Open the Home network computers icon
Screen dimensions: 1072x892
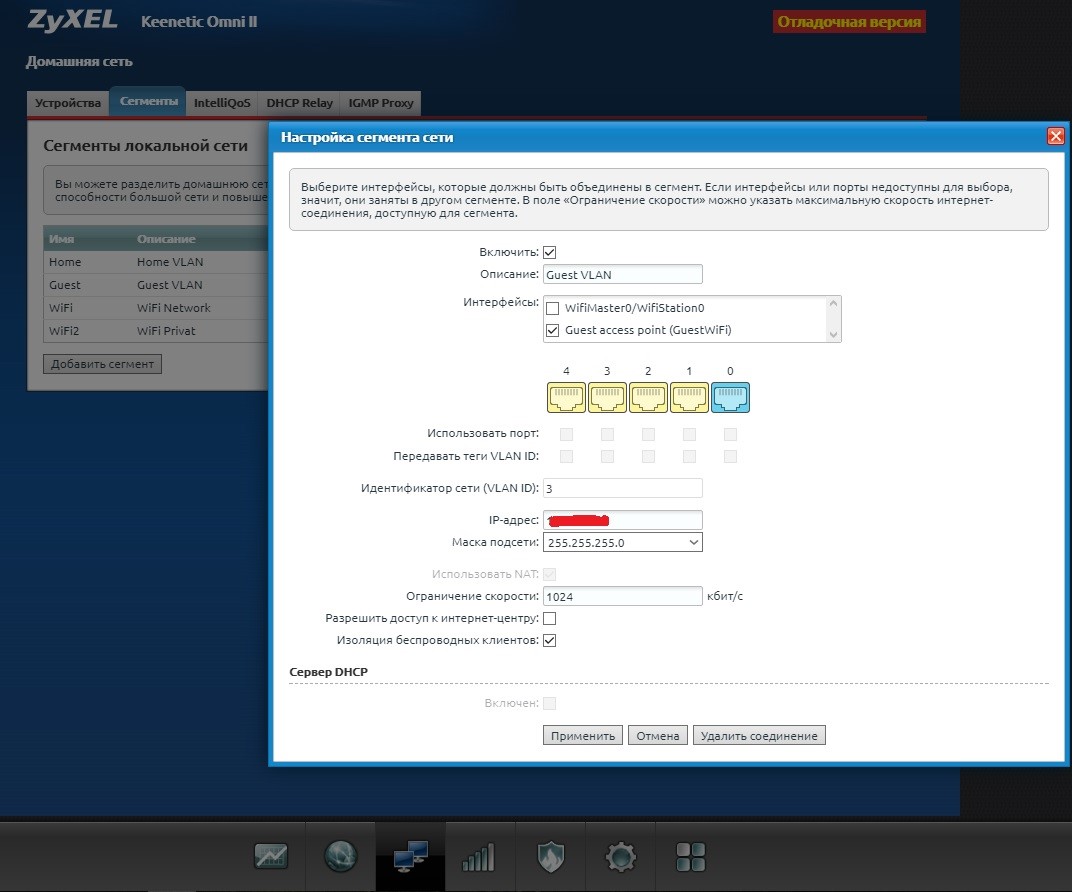pyautogui.click(x=410, y=856)
